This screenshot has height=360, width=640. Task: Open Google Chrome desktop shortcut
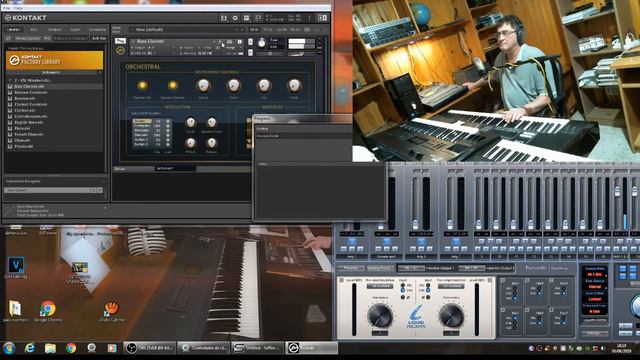point(48,311)
